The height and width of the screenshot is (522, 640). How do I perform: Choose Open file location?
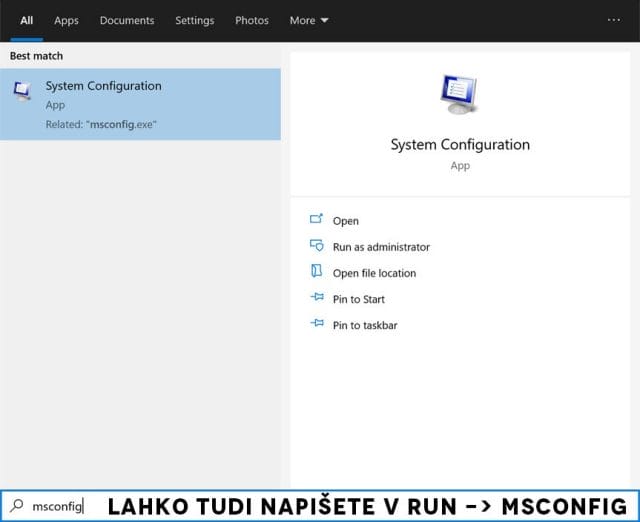click(x=374, y=273)
